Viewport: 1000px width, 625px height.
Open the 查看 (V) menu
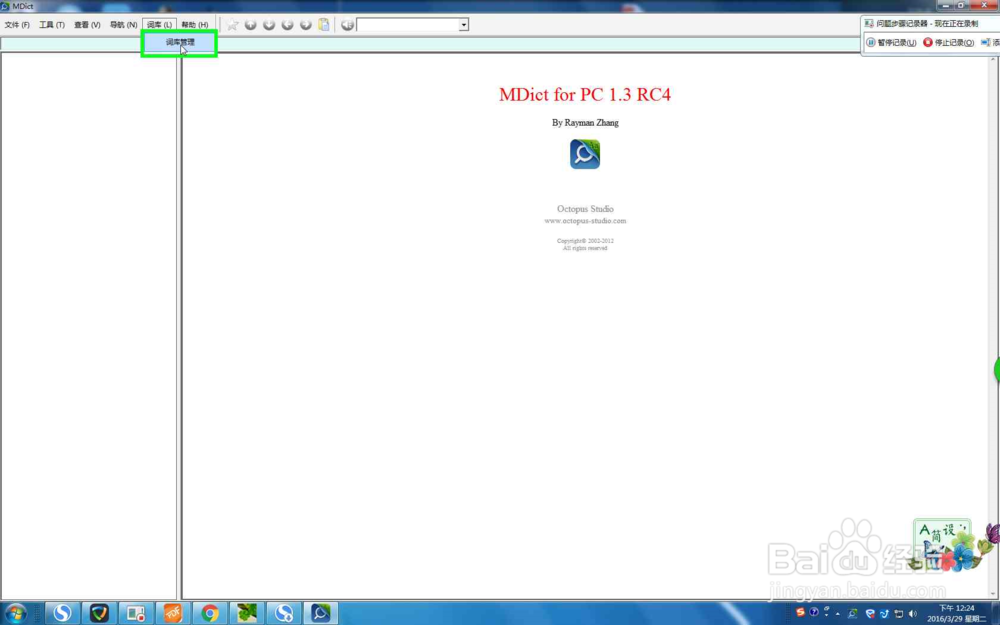[87, 25]
